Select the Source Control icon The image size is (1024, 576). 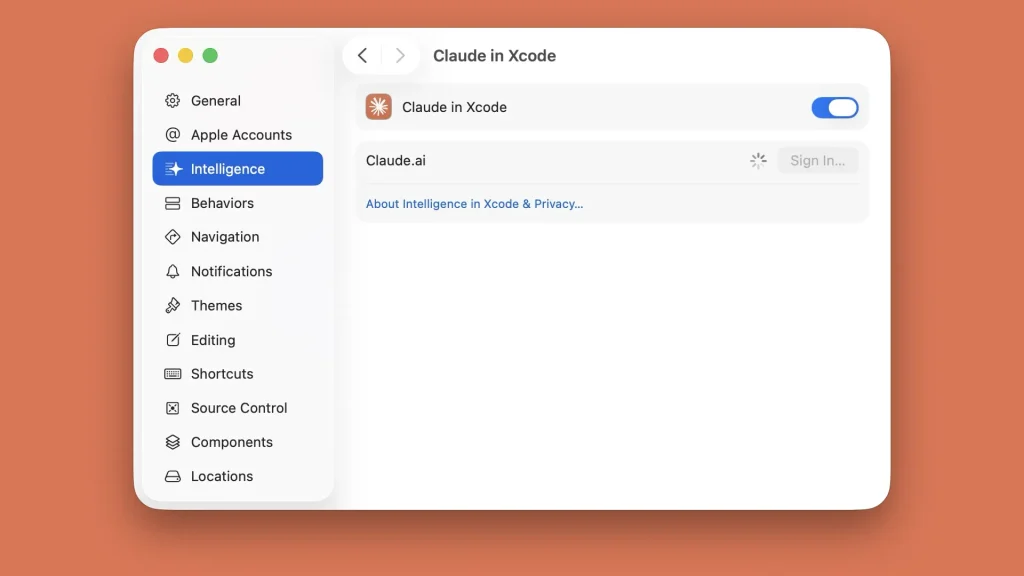173,408
